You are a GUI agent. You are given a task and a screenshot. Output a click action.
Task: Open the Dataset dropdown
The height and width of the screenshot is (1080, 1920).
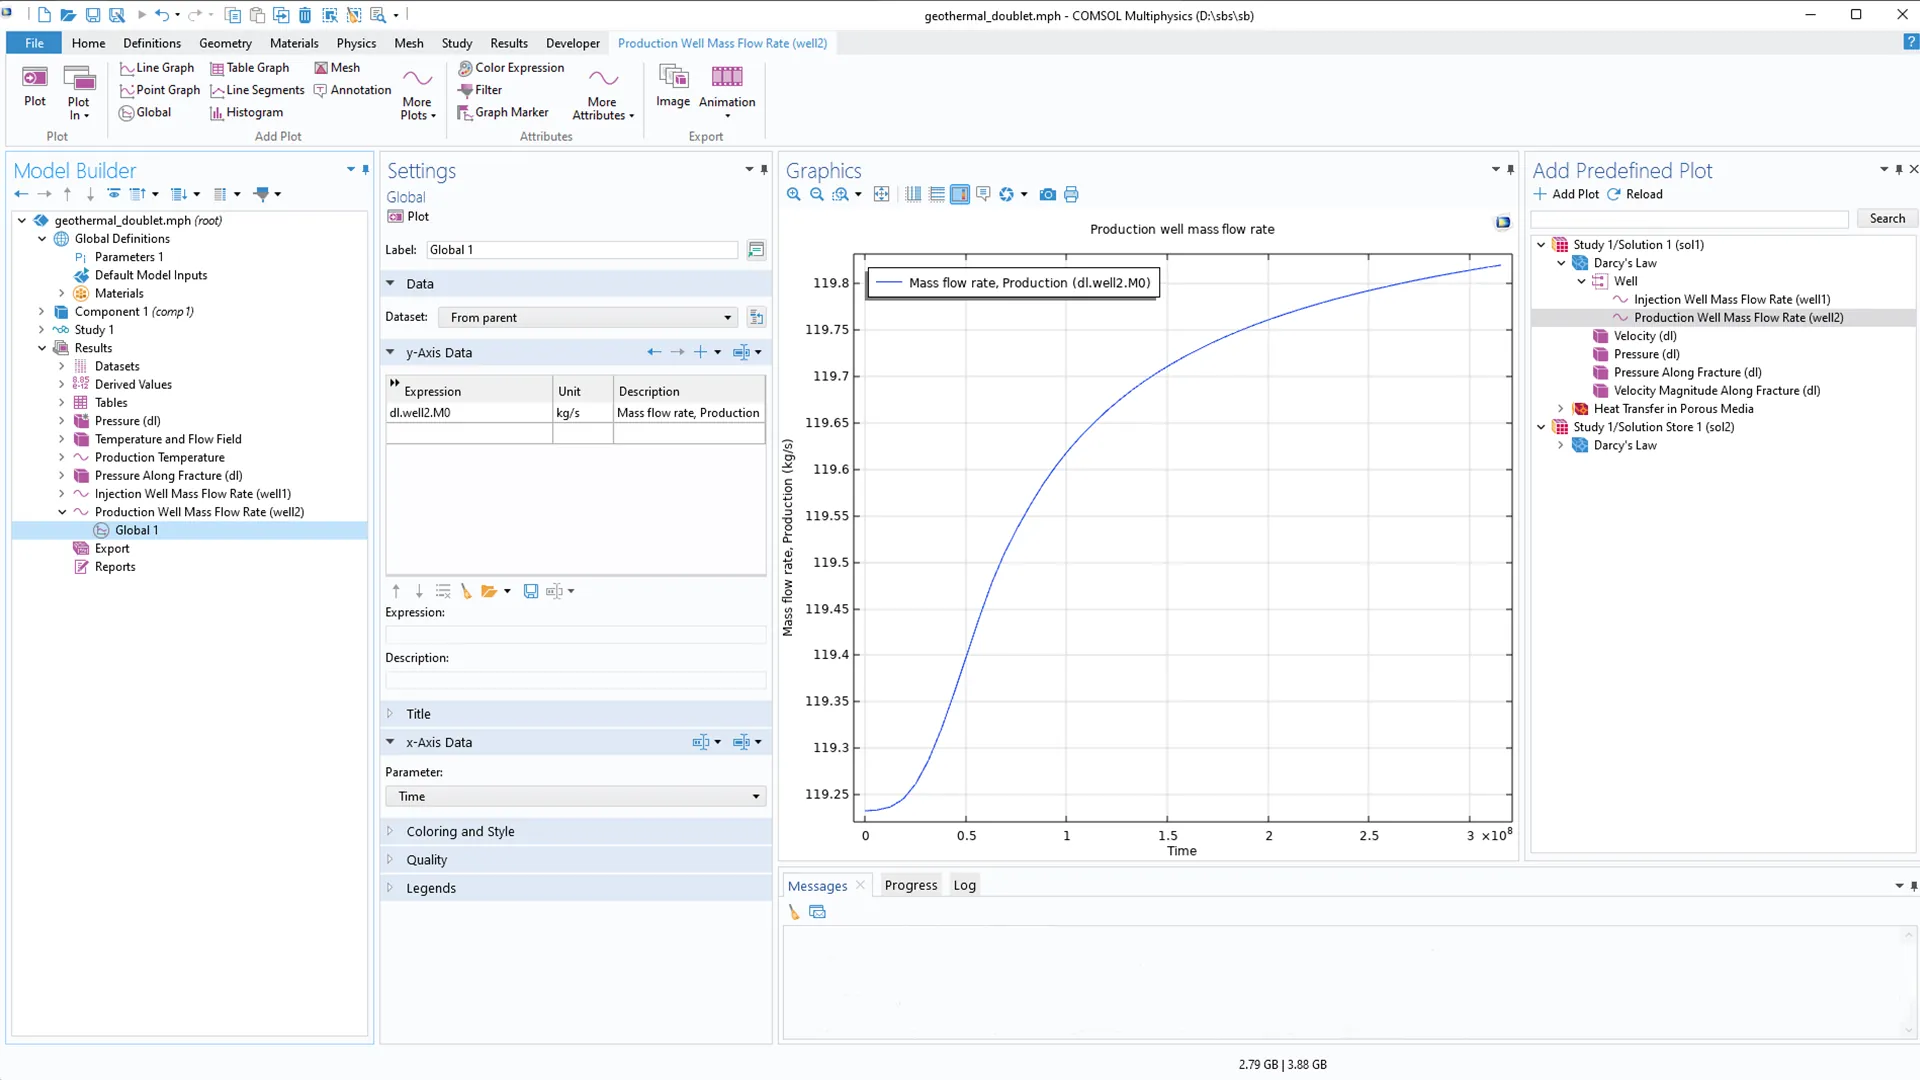tap(588, 318)
